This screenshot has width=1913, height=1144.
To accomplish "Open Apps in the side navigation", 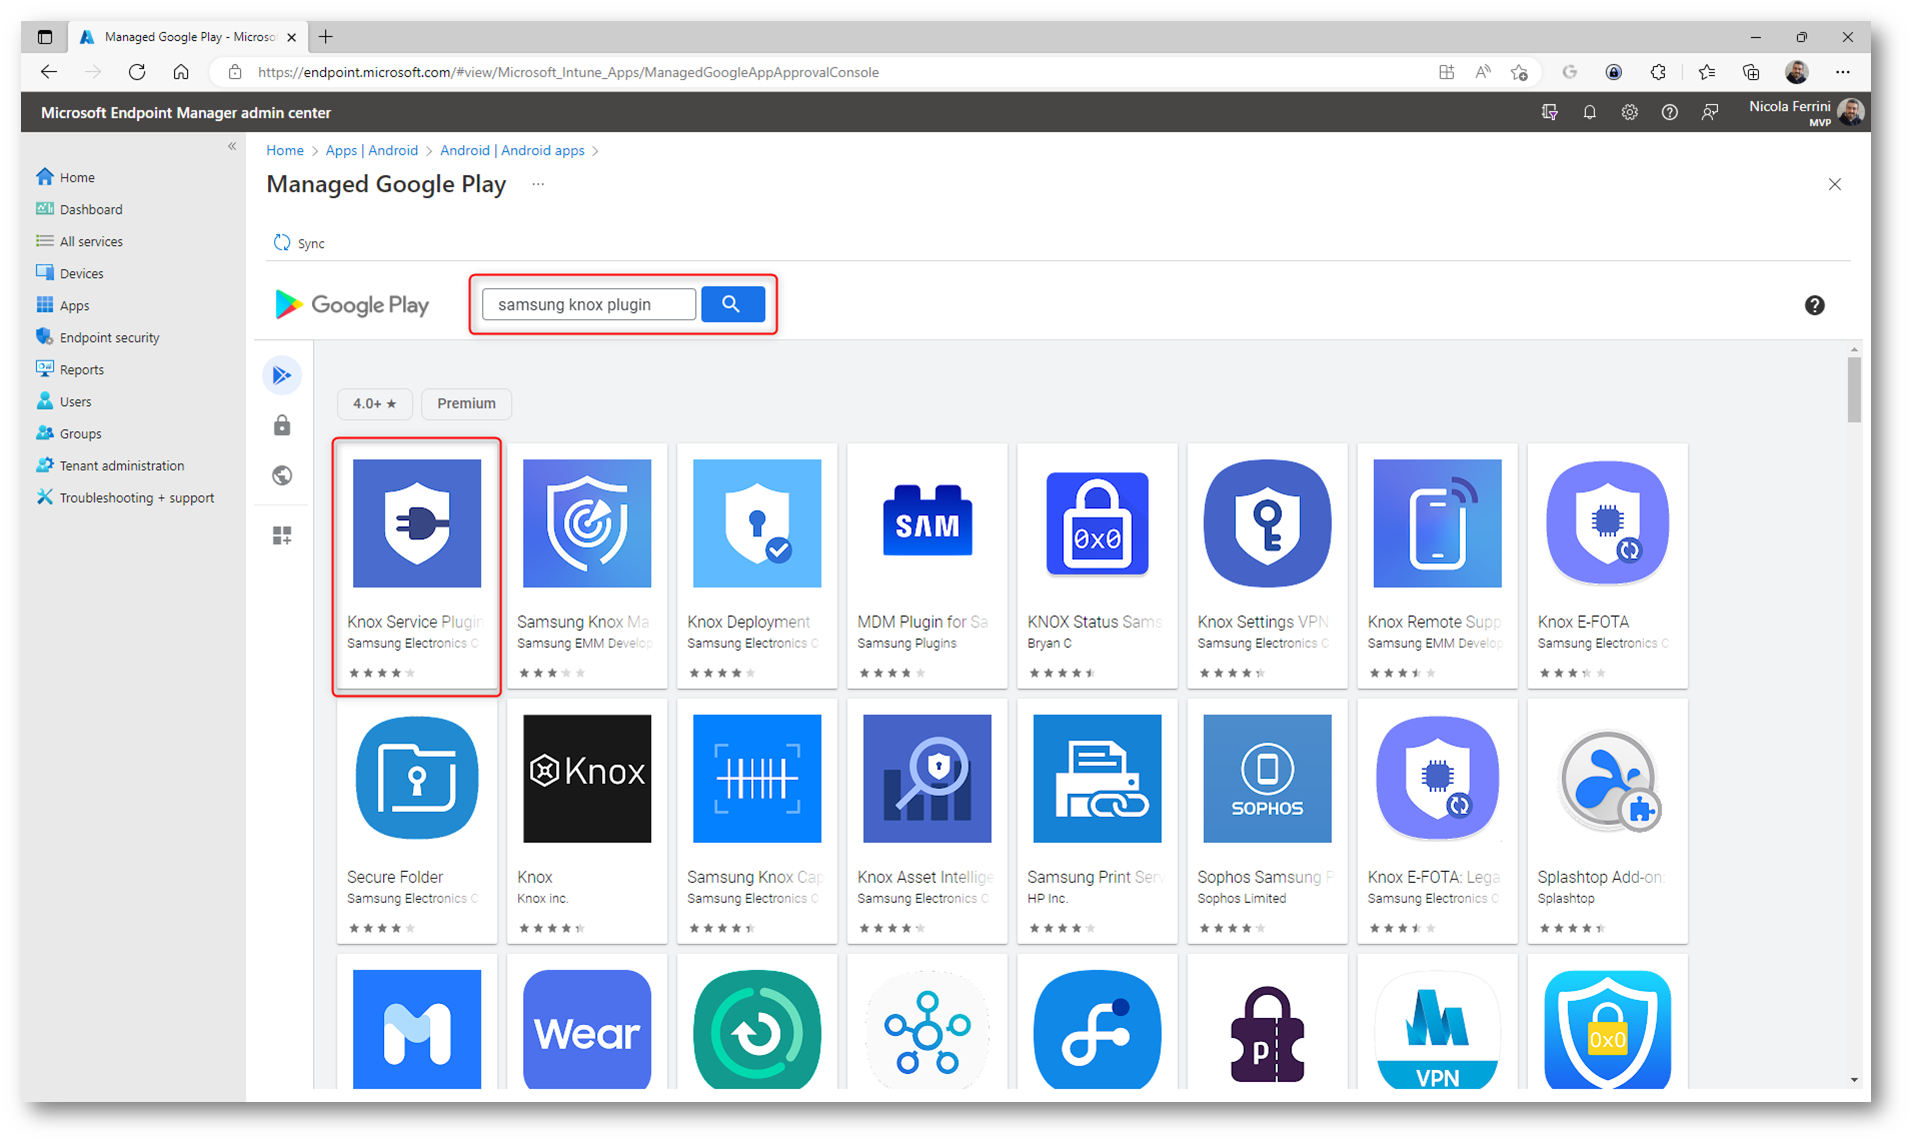I will coord(63,305).
